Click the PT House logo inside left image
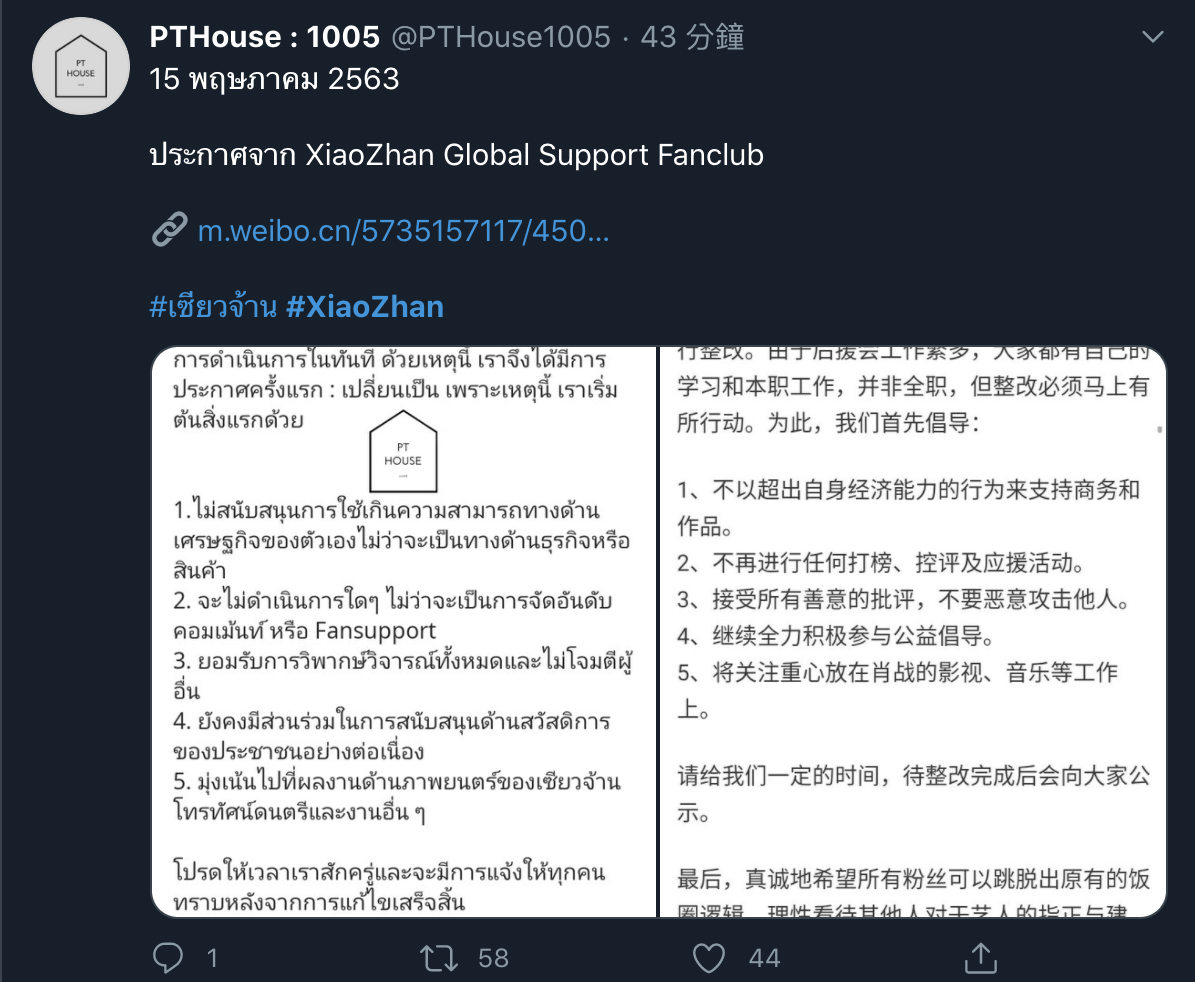This screenshot has width=1195, height=982. tap(403, 452)
